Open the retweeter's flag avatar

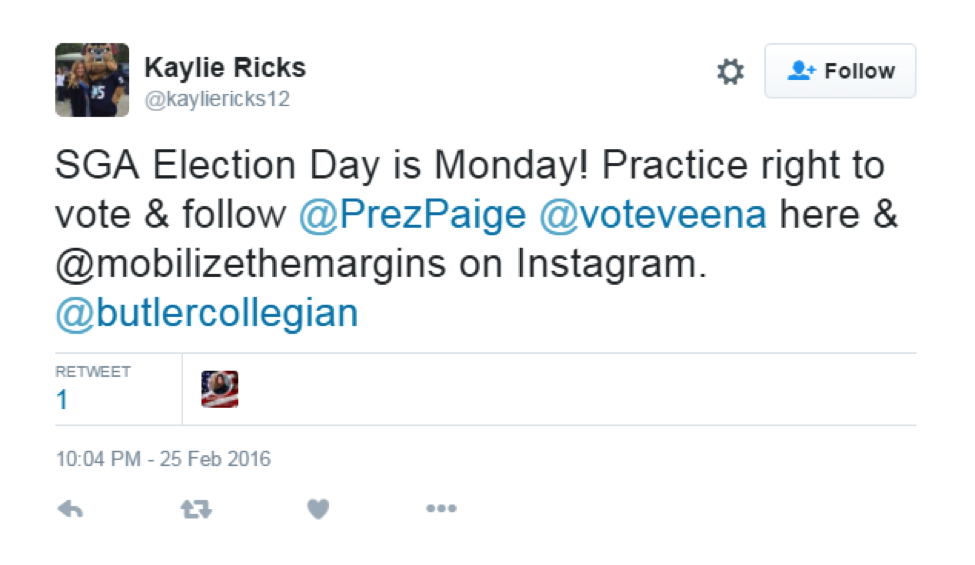tap(219, 389)
